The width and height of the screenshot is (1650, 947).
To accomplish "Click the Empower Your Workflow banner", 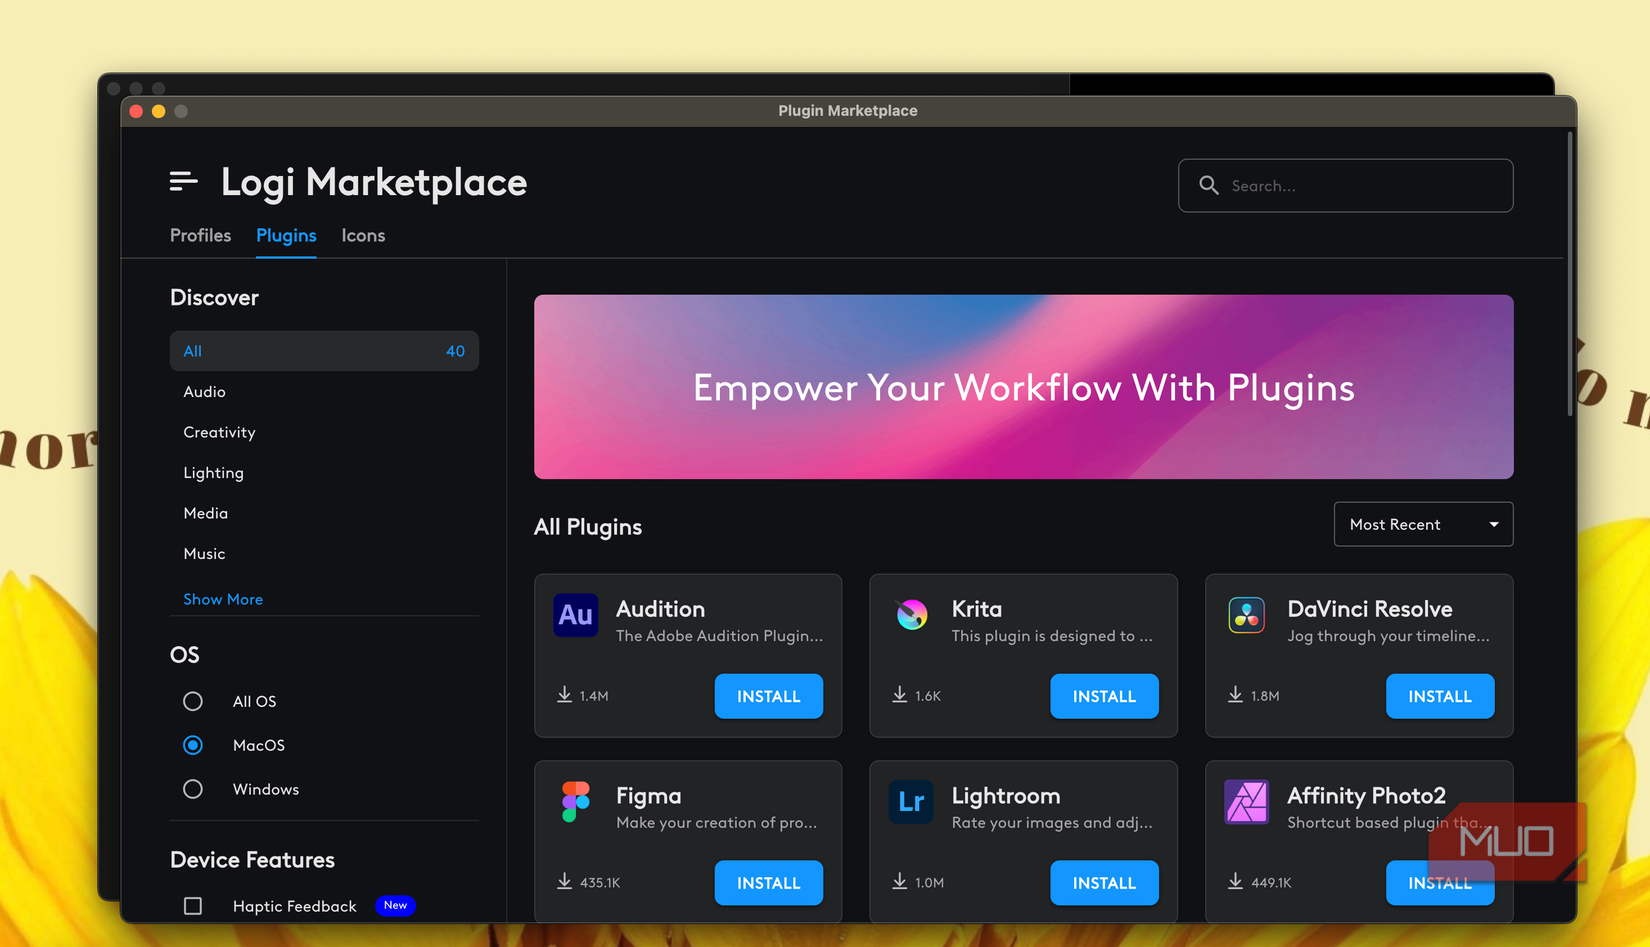I will pos(1023,387).
